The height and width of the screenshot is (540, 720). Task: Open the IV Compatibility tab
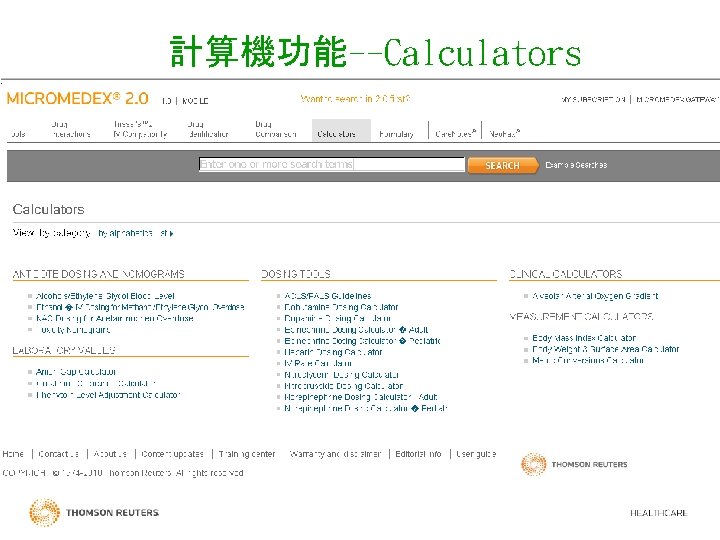point(140,129)
